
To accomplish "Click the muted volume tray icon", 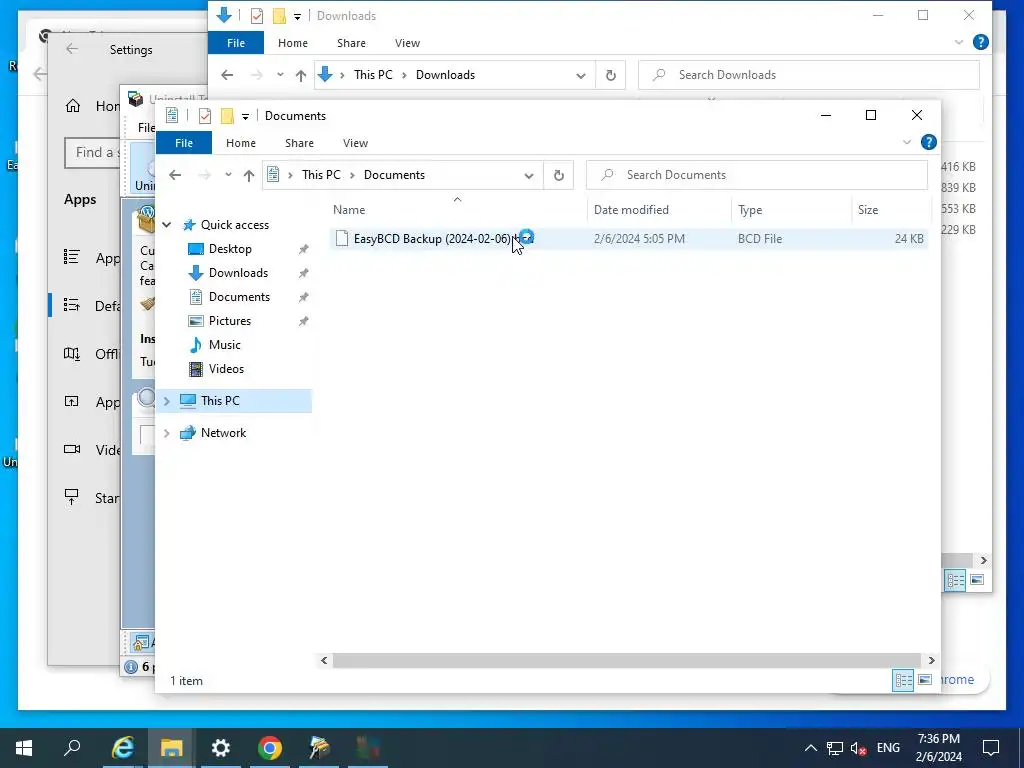I will [858, 748].
